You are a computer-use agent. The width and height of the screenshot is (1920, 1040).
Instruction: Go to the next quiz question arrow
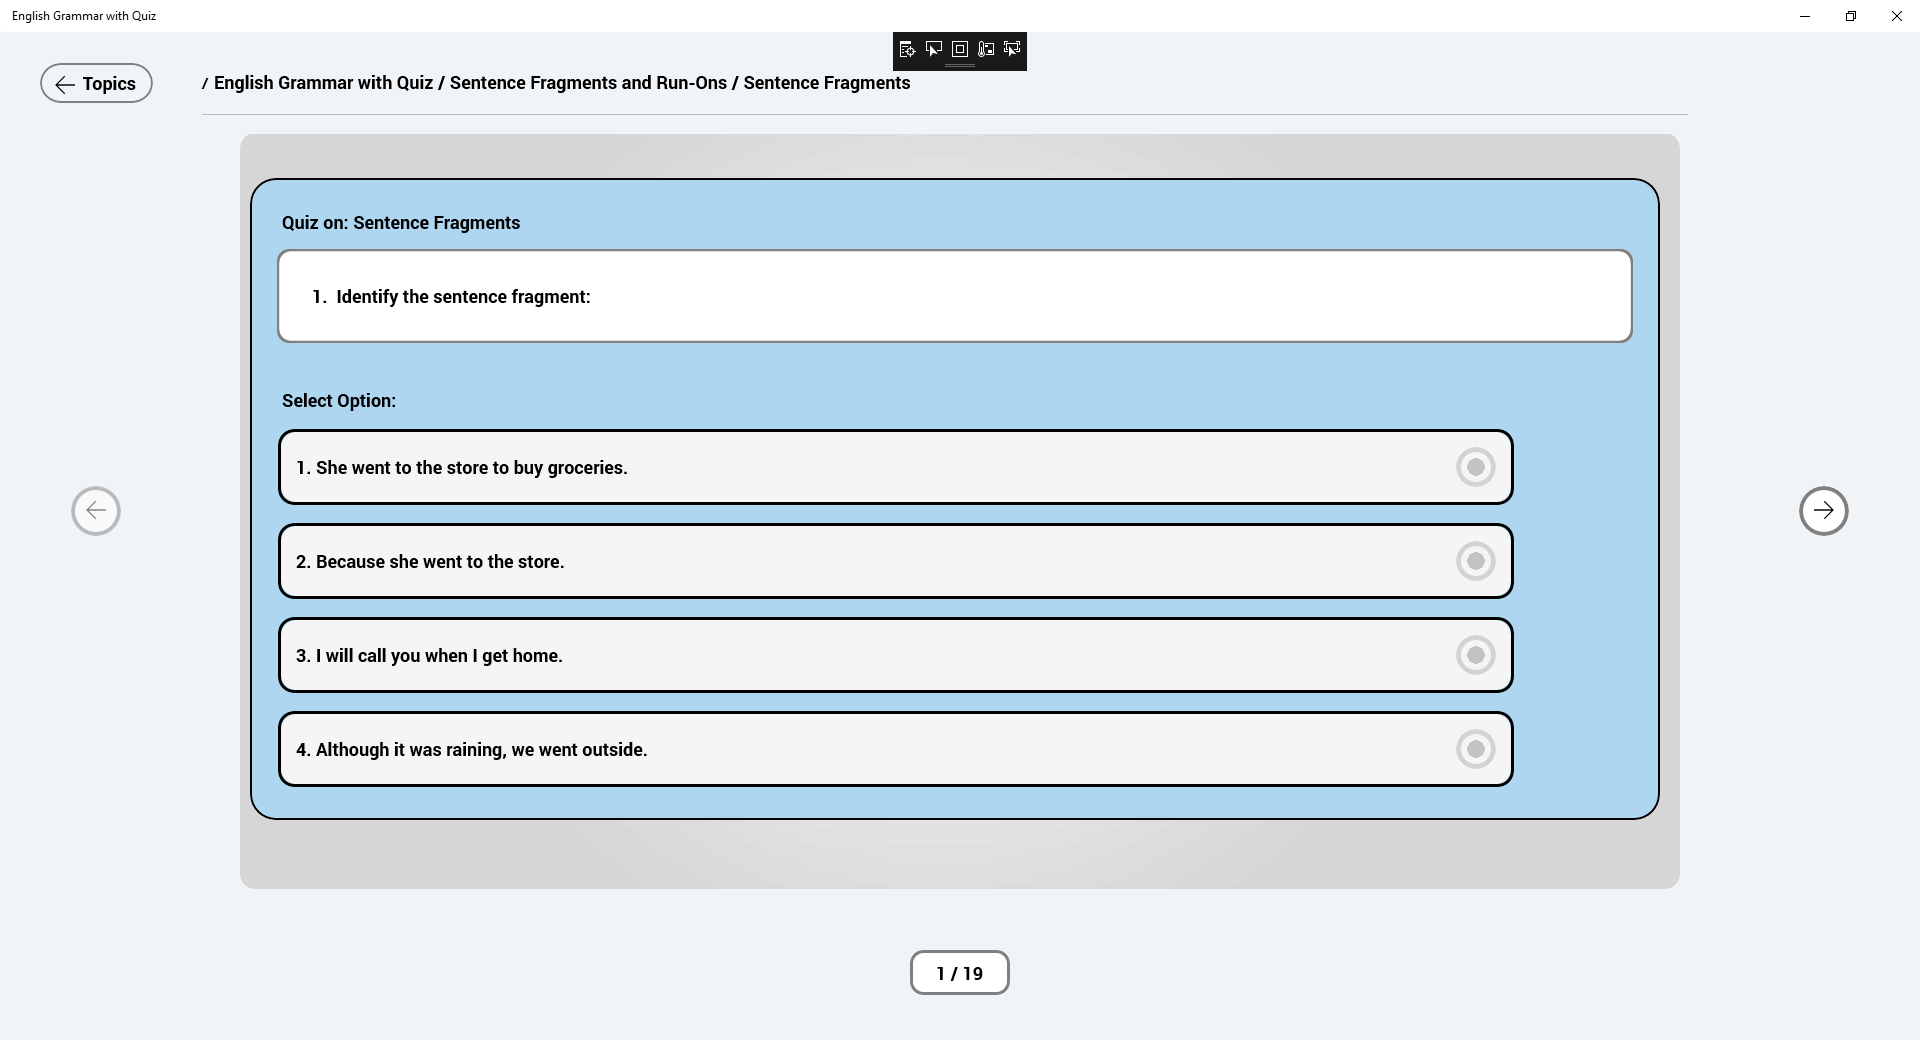1823,511
